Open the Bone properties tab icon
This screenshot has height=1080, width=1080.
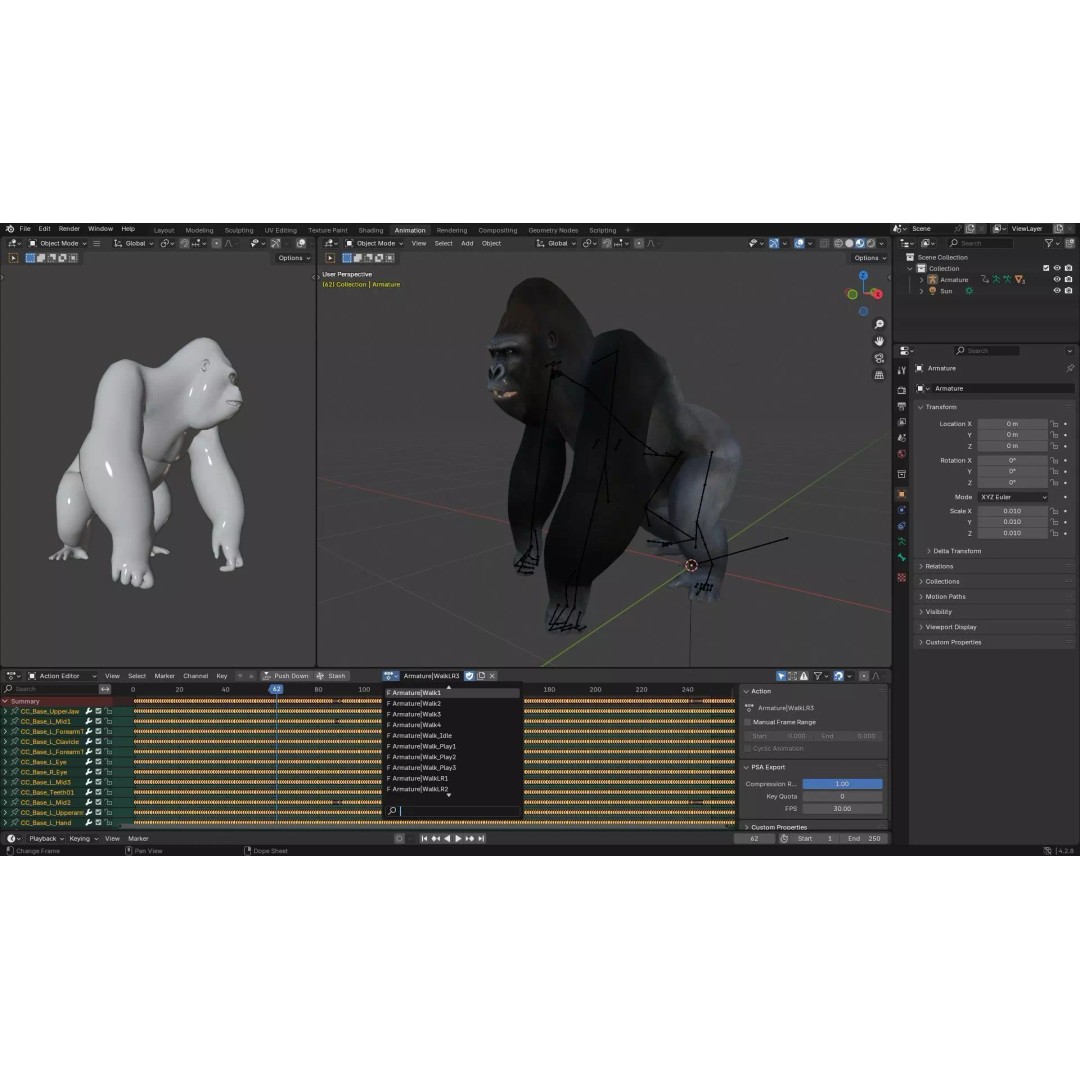(x=902, y=558)
